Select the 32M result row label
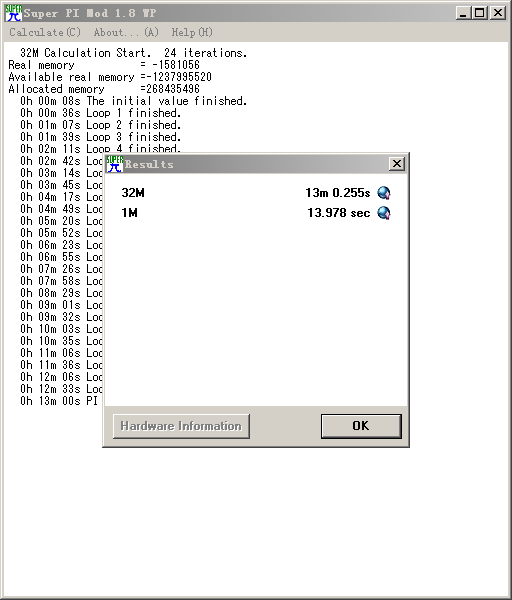 click(133, 193)
